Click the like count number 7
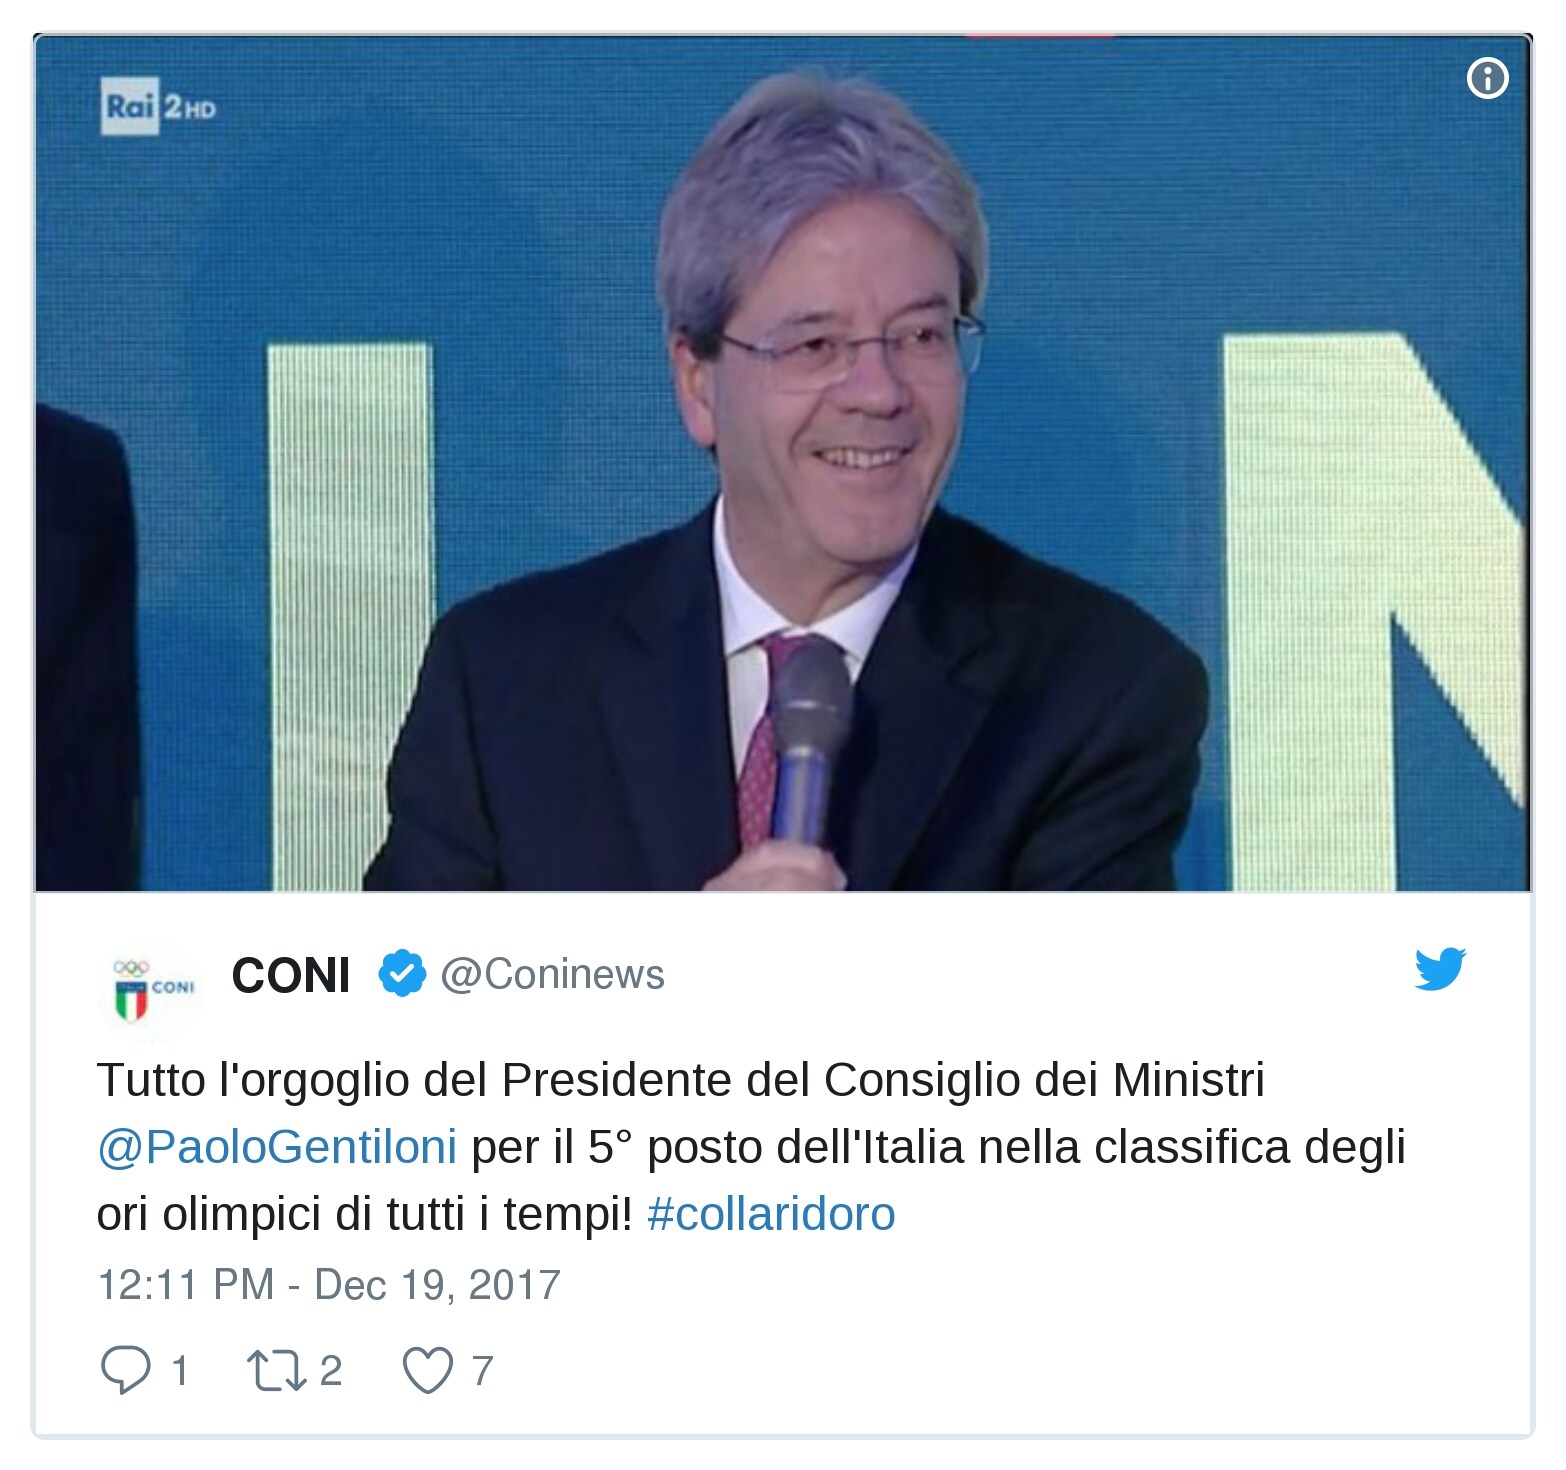The height and width of the screenshot is (1470, 1566). pos(482,1371)
